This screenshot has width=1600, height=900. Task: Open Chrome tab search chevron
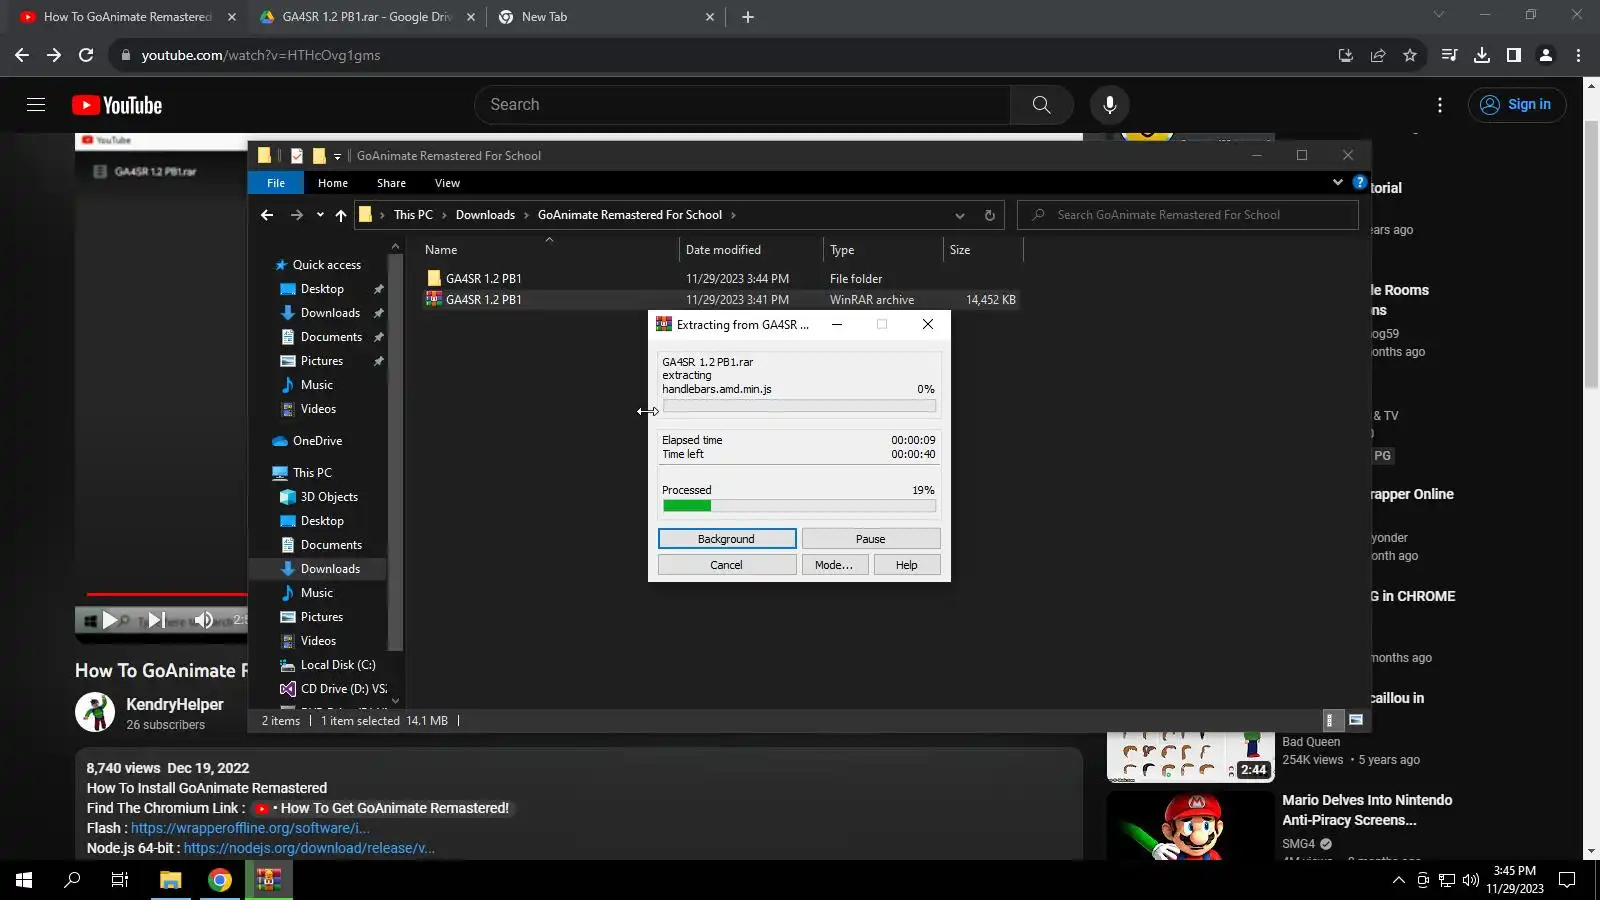pos(1439,15)
